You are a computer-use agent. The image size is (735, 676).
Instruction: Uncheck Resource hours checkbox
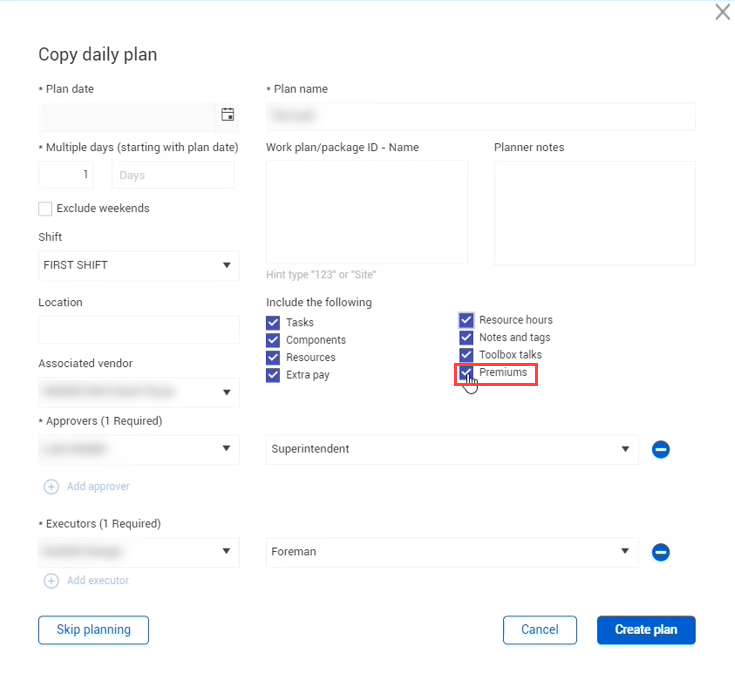tap(466, 320)
